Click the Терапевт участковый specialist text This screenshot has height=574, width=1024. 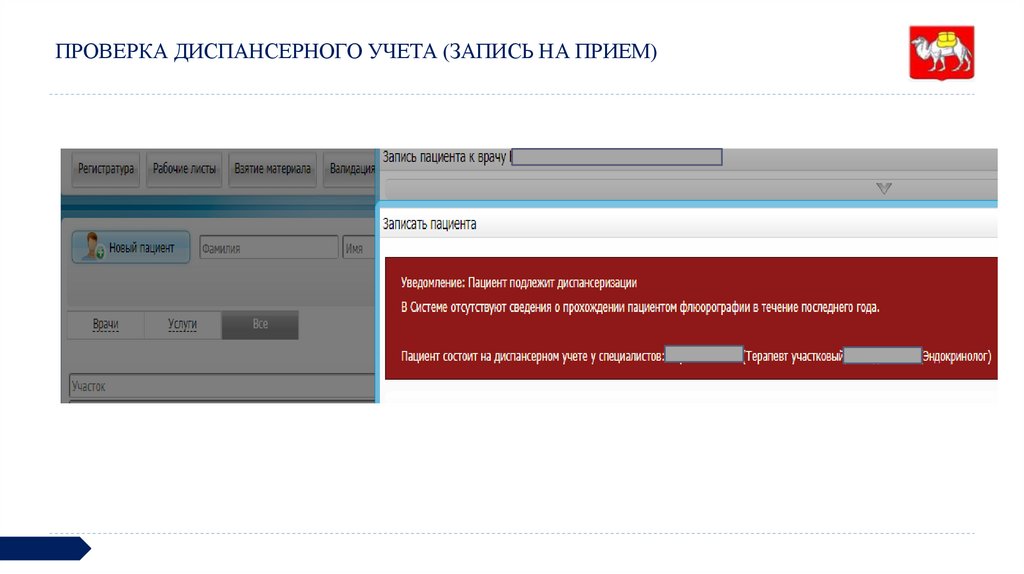[793, 357]
